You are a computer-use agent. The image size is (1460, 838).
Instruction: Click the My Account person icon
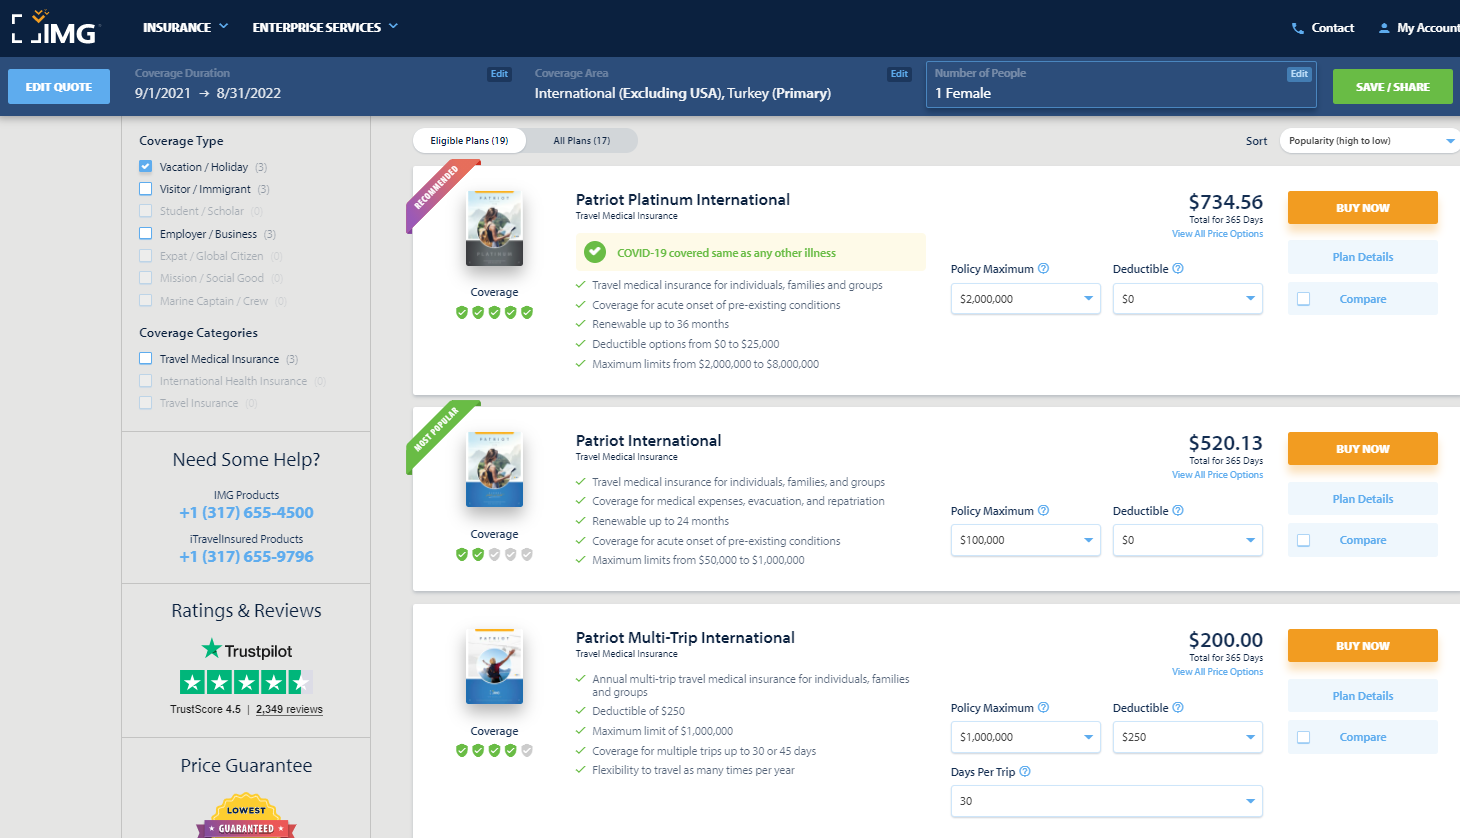tap(1384, 28)
